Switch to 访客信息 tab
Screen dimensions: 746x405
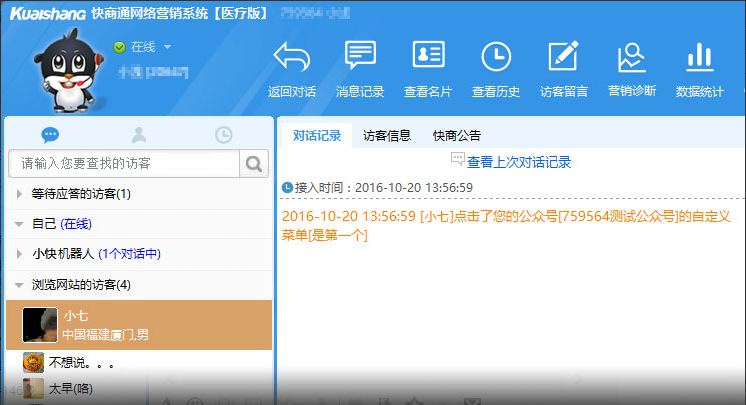click(x=386, y=135)
